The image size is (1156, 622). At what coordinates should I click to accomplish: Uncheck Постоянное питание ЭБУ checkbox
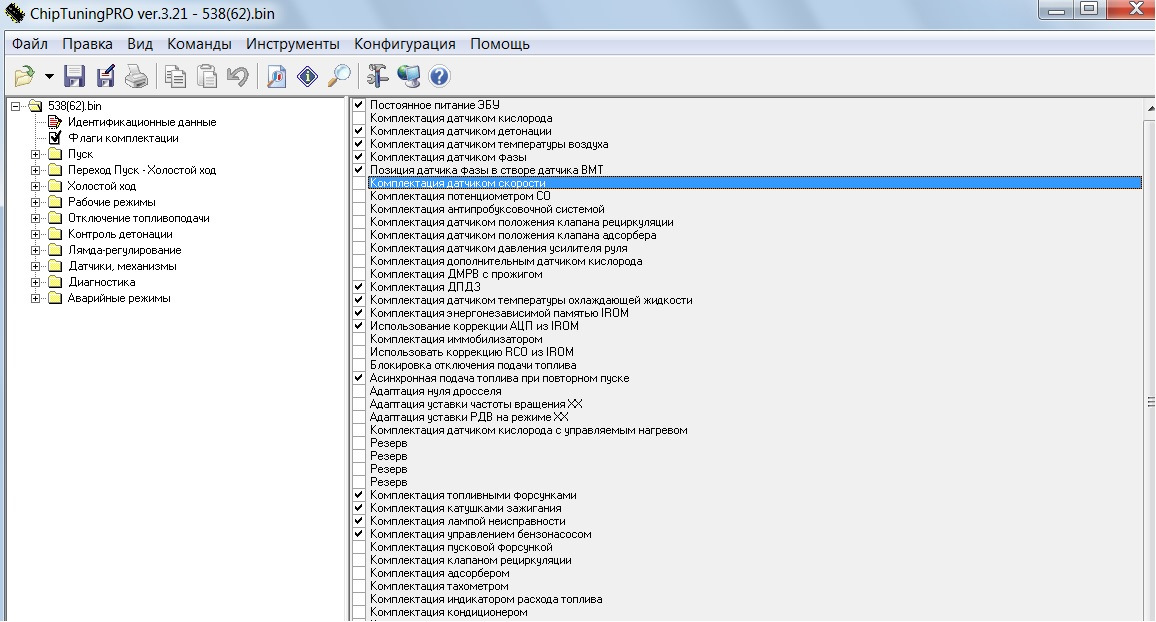pyautogui.click(x=359, y=105)
